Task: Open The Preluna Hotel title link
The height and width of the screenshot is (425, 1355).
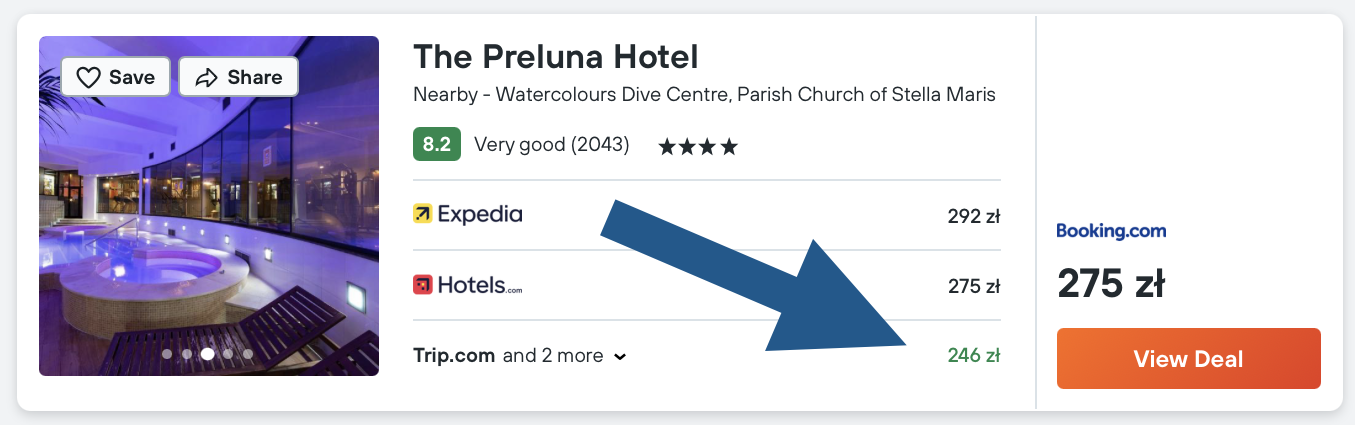Action: (x=555, y=56)
